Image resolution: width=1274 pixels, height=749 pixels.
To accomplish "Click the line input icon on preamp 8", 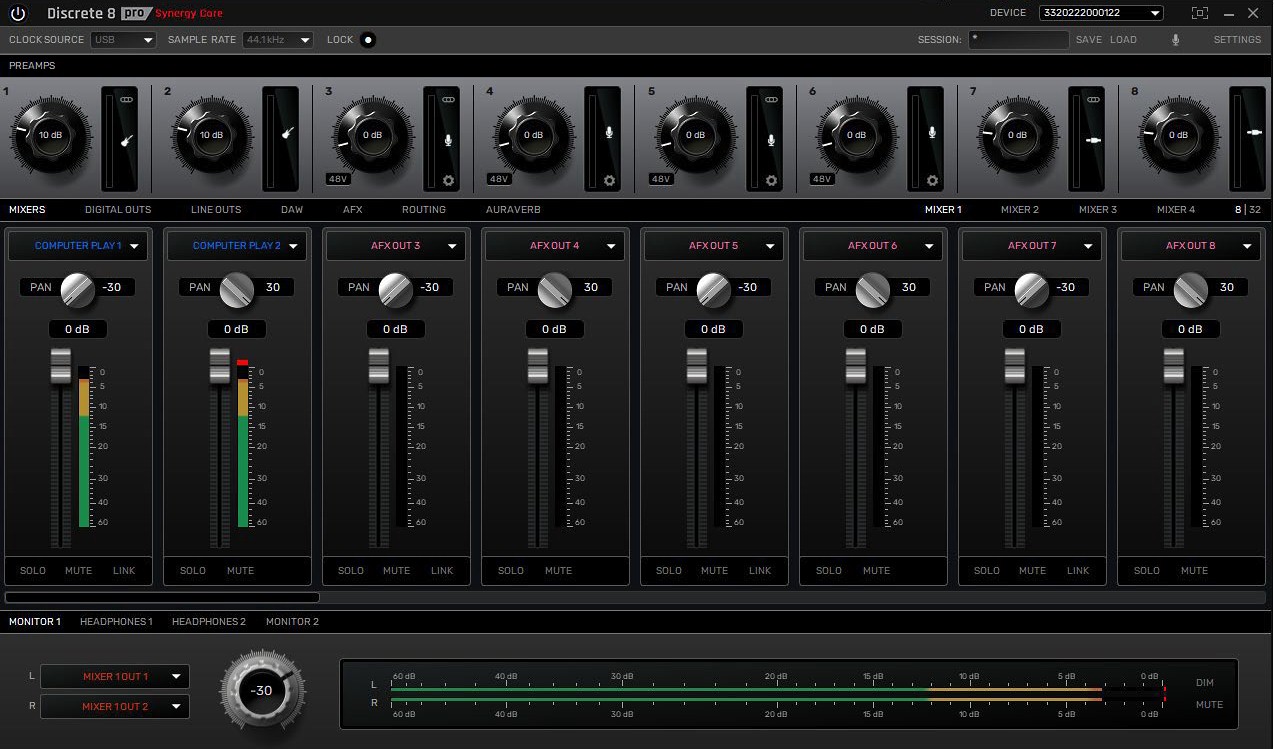I will (1254, 131).
